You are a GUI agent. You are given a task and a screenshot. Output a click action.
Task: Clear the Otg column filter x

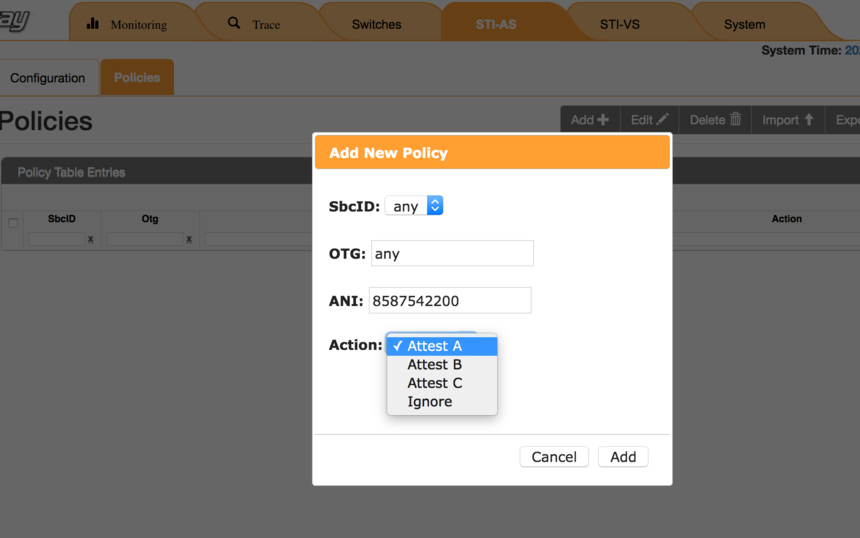point(189,240)
